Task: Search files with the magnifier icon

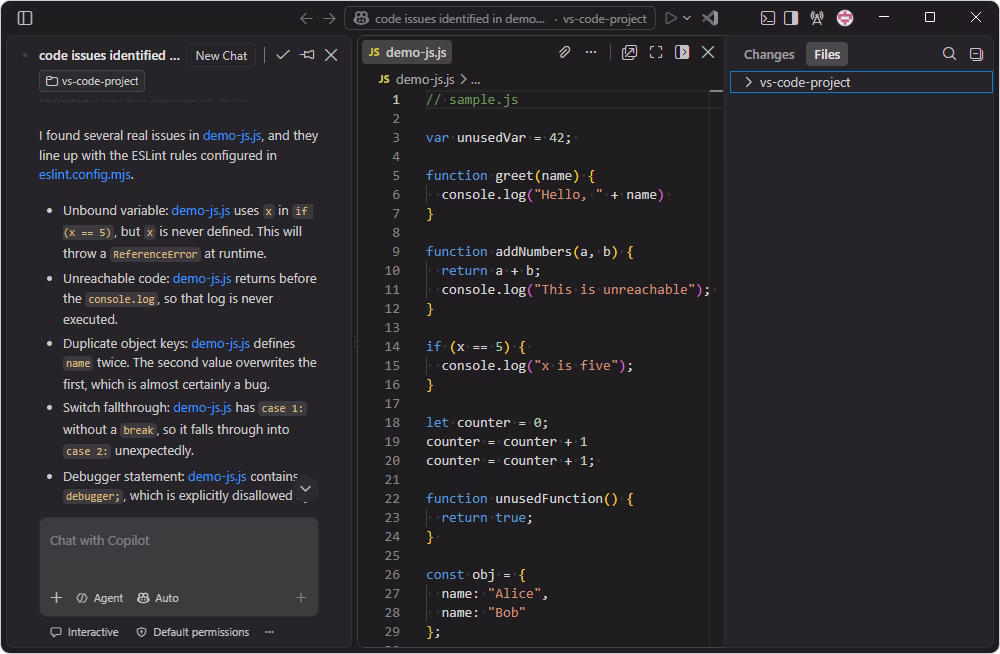Action: (x=949, y=54)
